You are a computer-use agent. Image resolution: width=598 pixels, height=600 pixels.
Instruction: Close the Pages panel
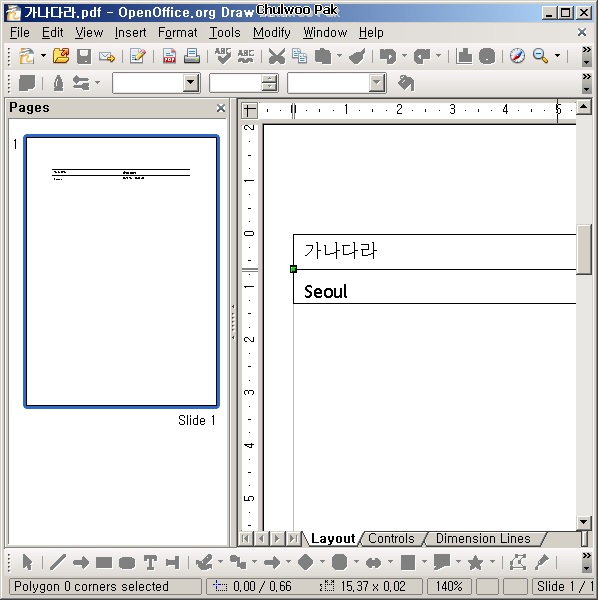(x=221, y=108)
